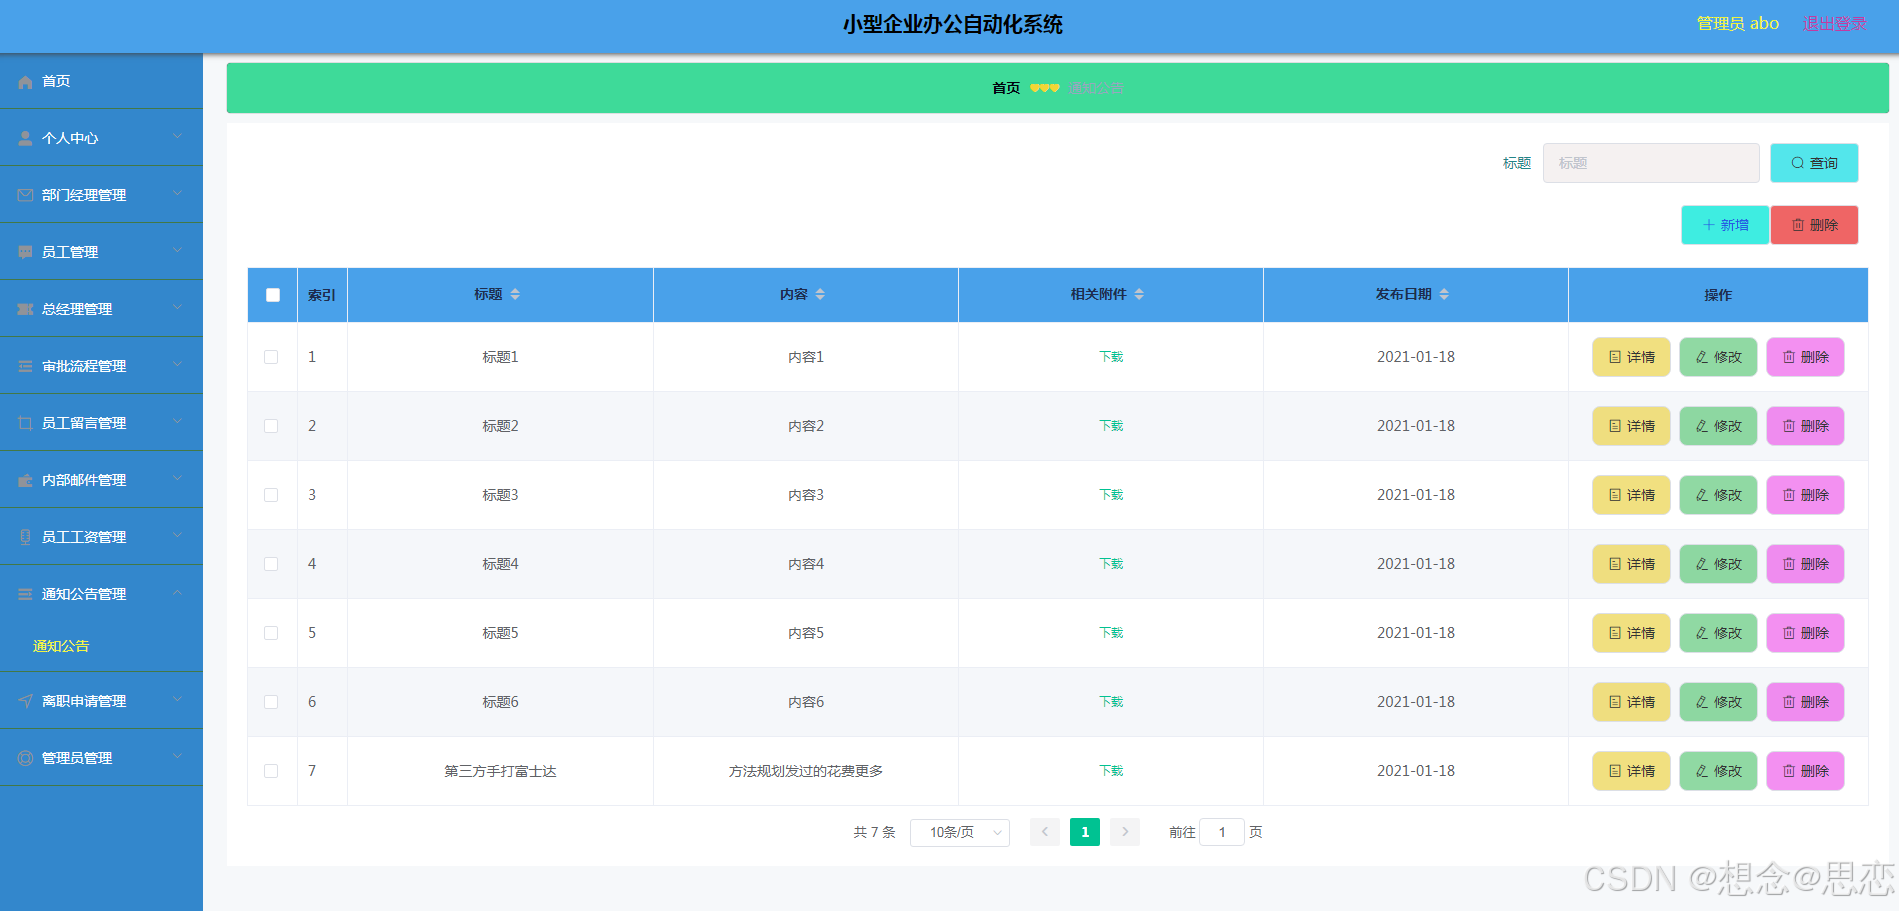Viewport: 1899px width, 911px height.
Task: Collapse the 通知公告管理 chevron
Action: (x=177, y=593)
